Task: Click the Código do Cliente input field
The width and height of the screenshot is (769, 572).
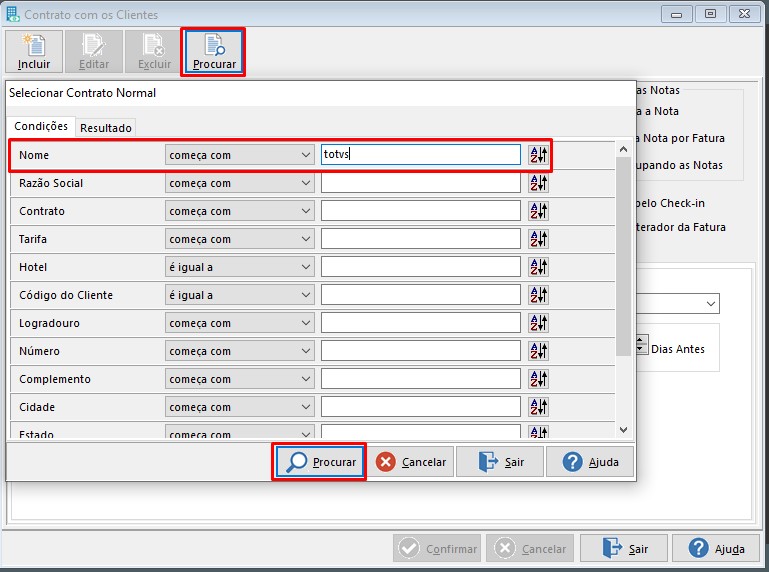Action: tap(421, 295)
